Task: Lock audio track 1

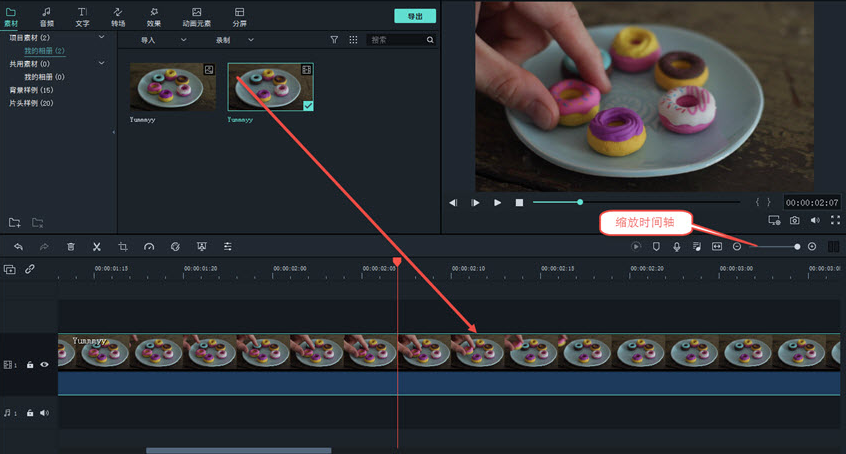Action: (x=30, y=413)
